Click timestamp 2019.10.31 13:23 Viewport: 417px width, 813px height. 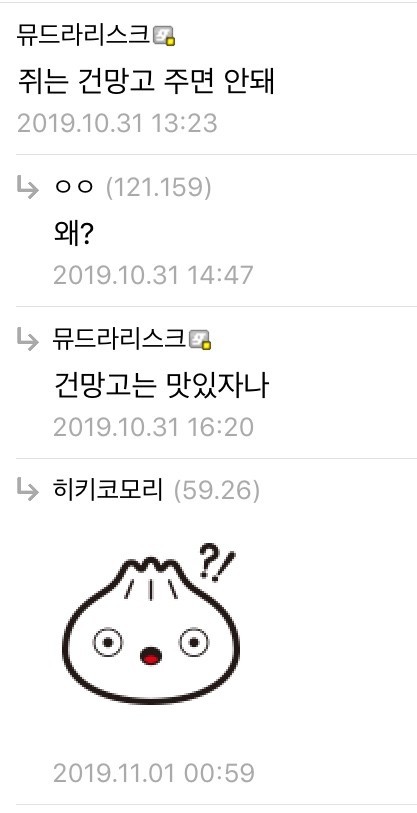tap(117, 123)
